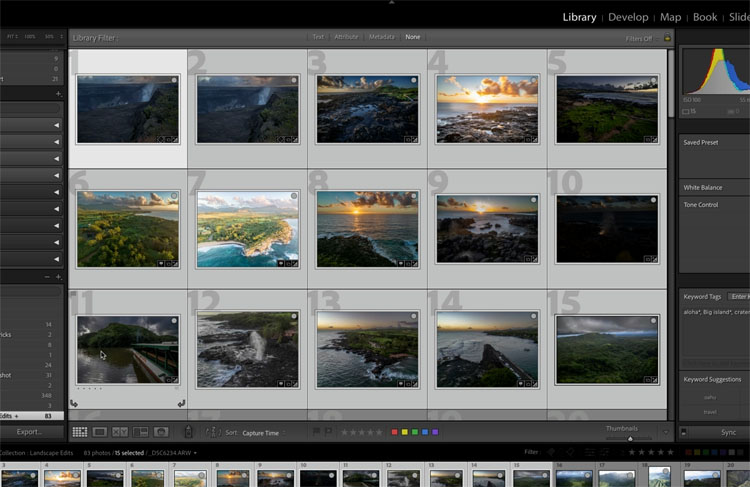Flag photo as rejected in the toolbar
The image size is (750, 487).
328,432
